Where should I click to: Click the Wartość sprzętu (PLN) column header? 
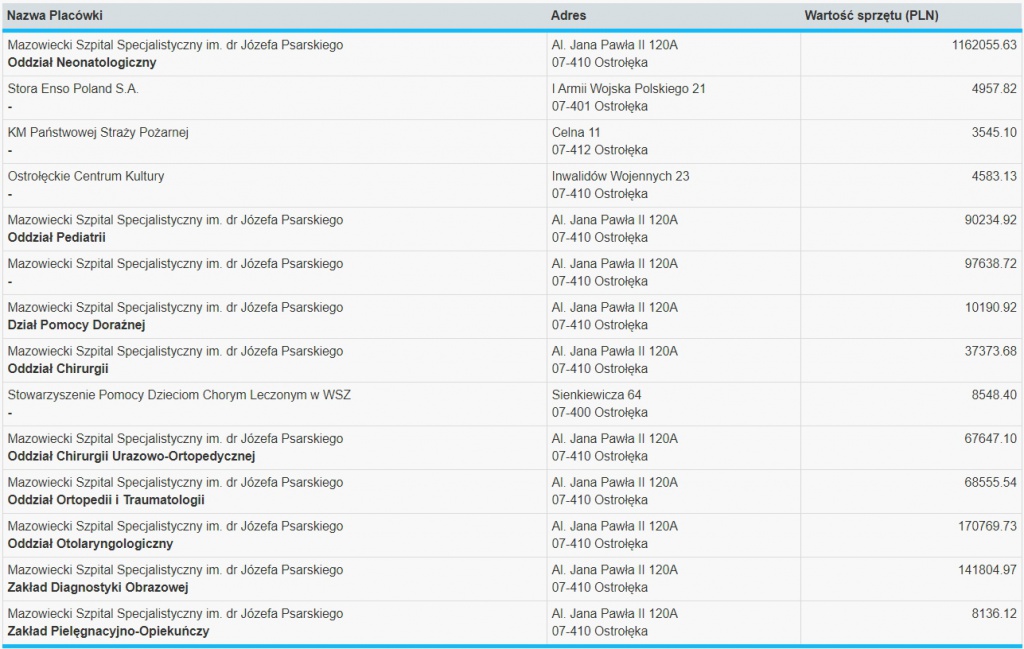[871, 15]
